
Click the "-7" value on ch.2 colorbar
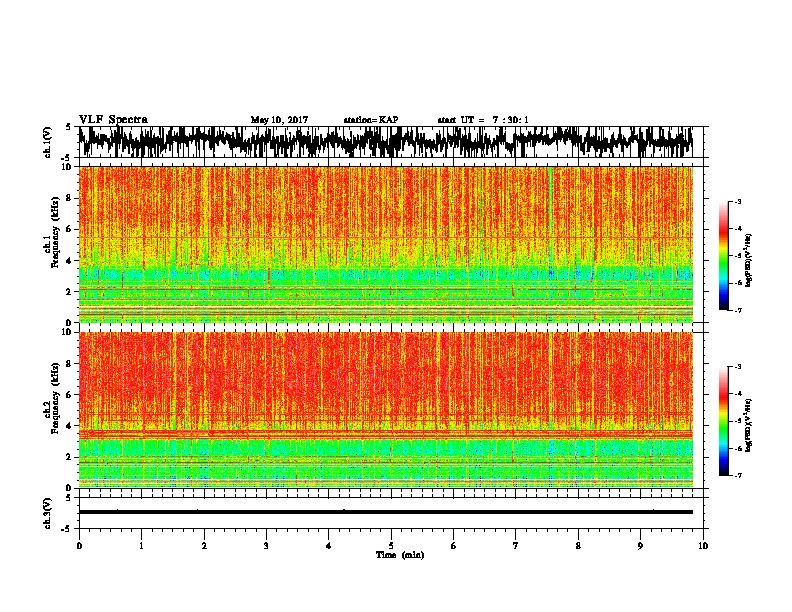[738, 475]
